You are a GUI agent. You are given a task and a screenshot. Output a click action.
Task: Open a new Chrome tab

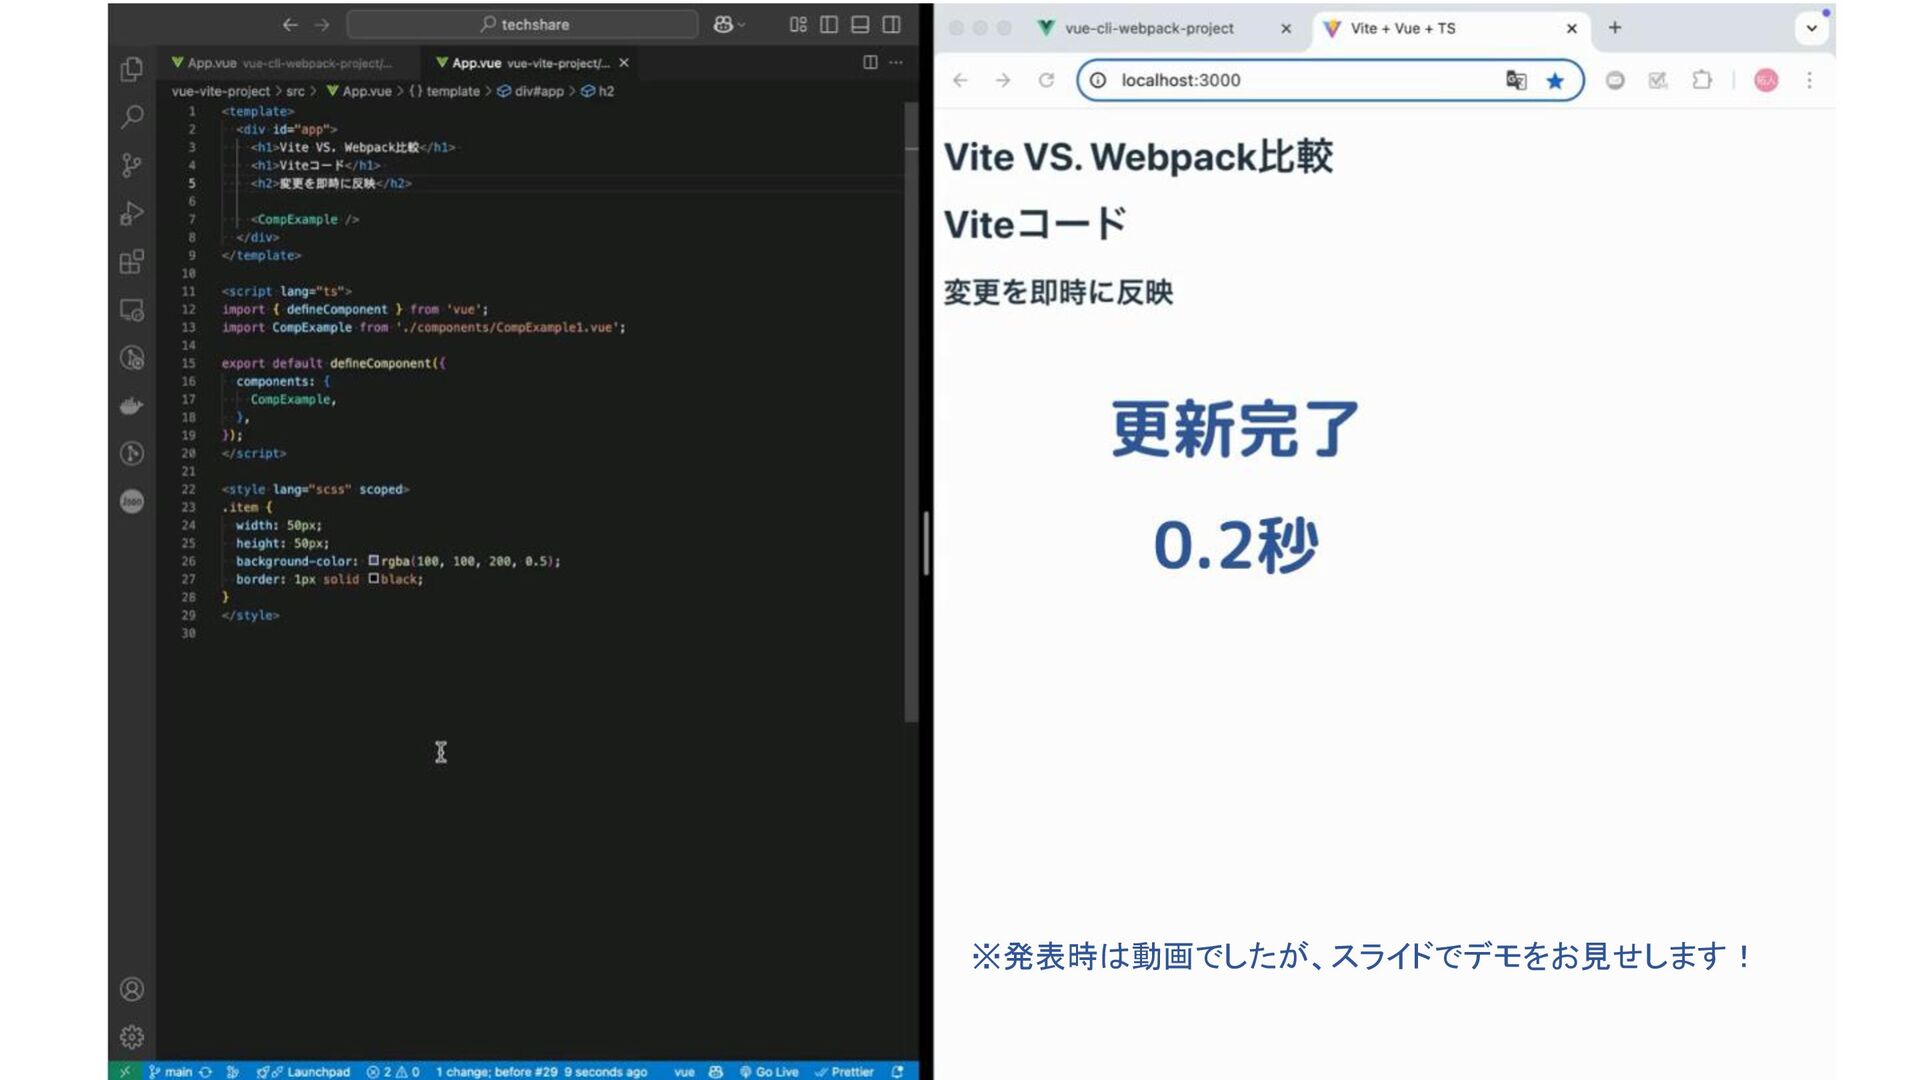1614,28
